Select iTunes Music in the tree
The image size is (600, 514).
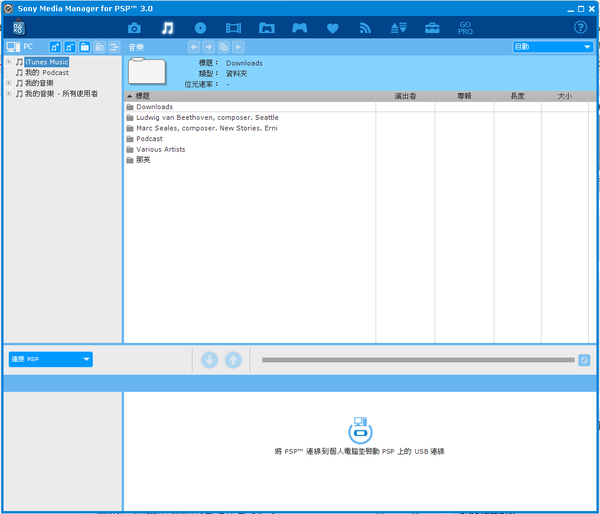tap(46, 62)
